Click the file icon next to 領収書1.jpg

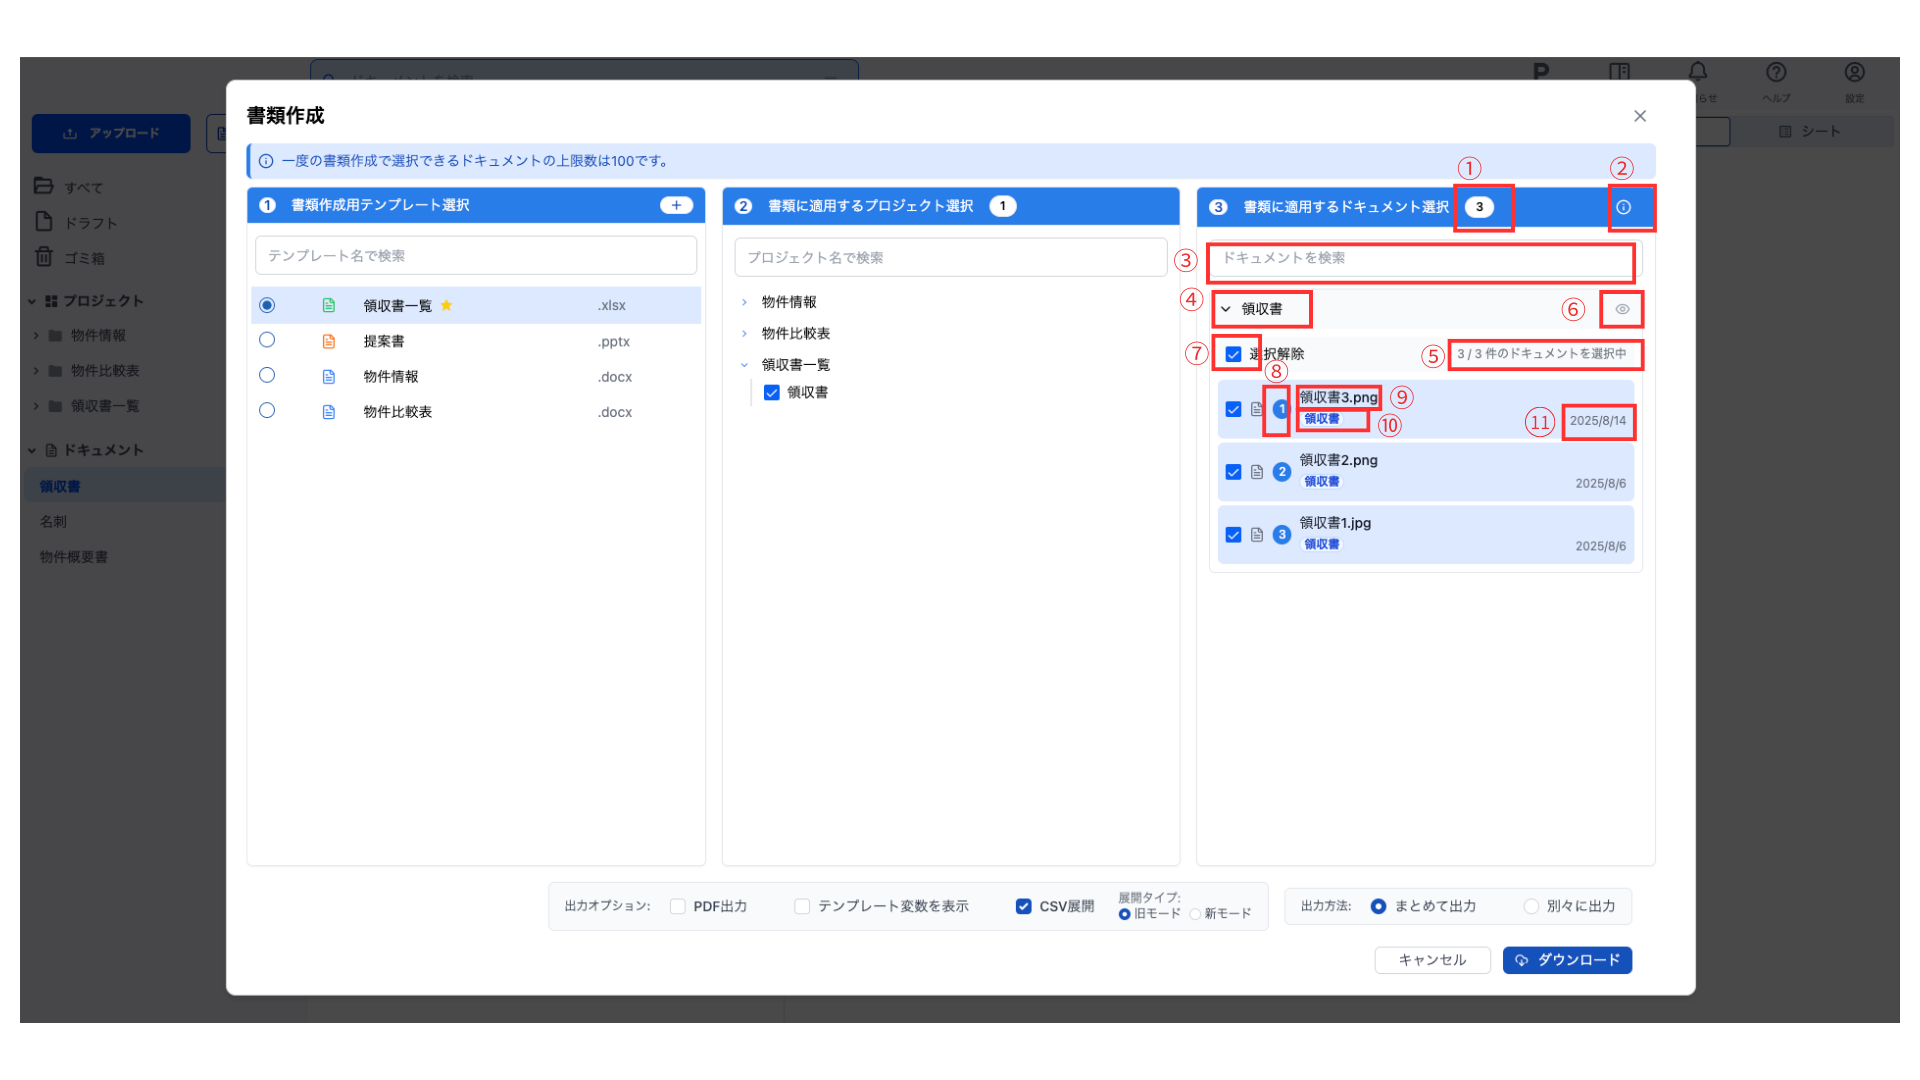coord(1257,535)
